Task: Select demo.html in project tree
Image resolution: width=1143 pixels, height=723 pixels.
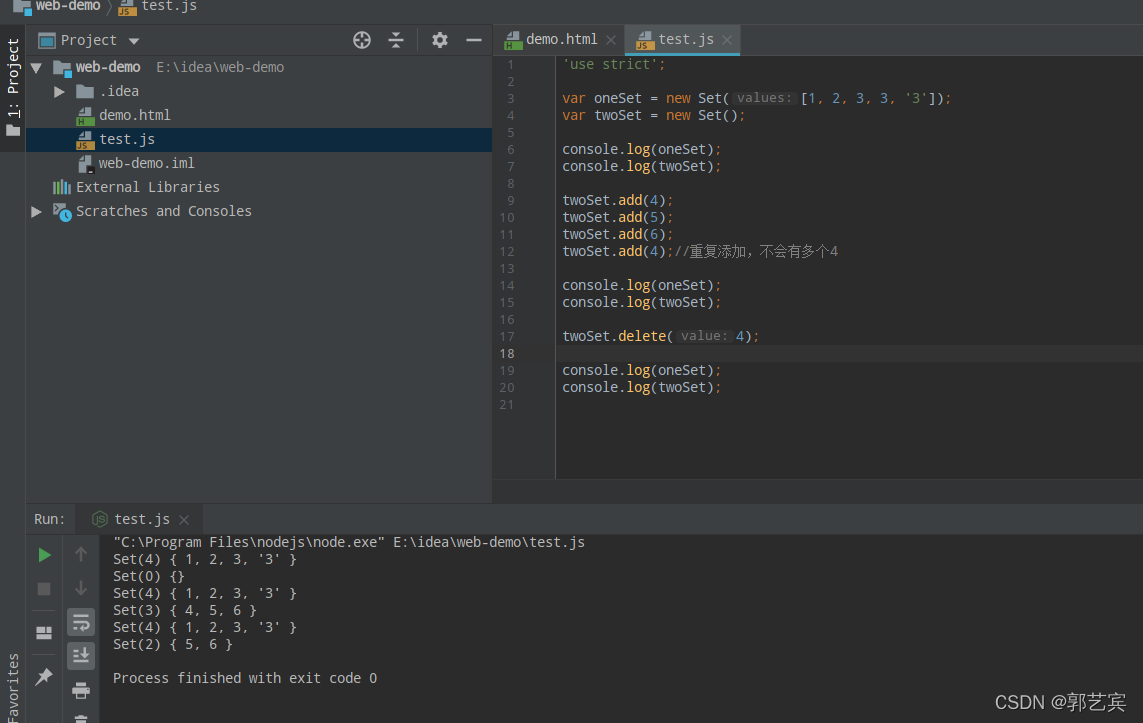Action: [134, 115]
